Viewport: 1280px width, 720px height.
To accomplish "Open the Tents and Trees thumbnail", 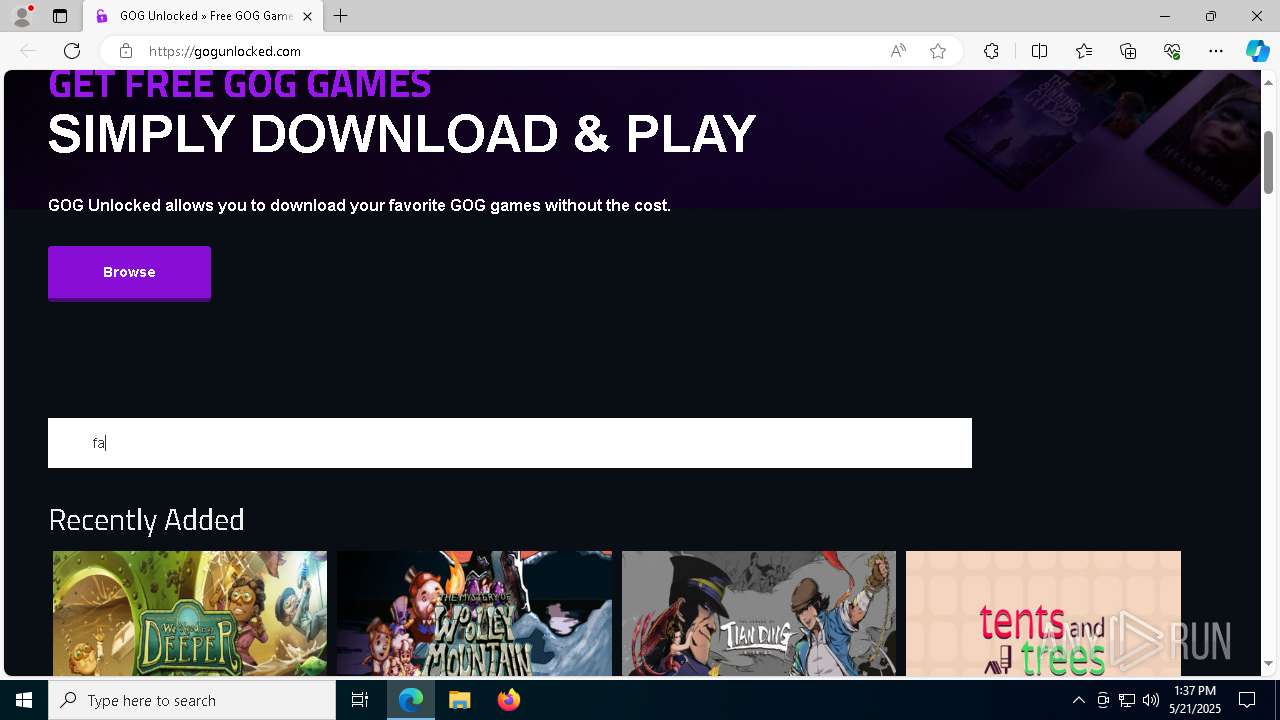I will [x=1043, y=613].
